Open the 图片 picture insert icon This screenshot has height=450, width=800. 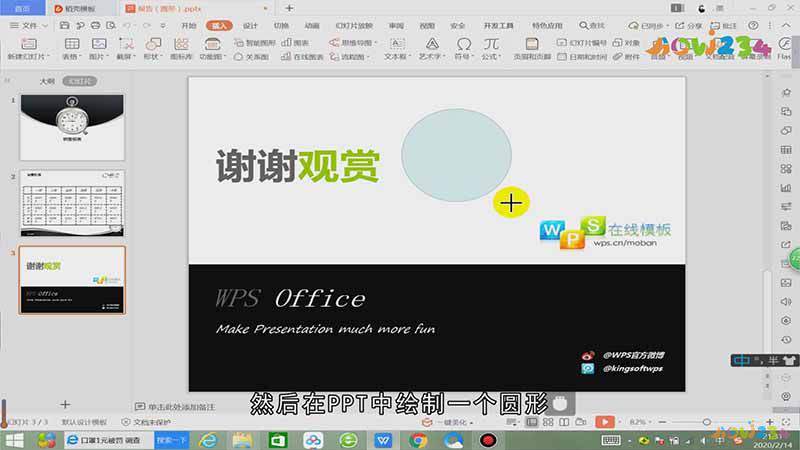(98, 49)
